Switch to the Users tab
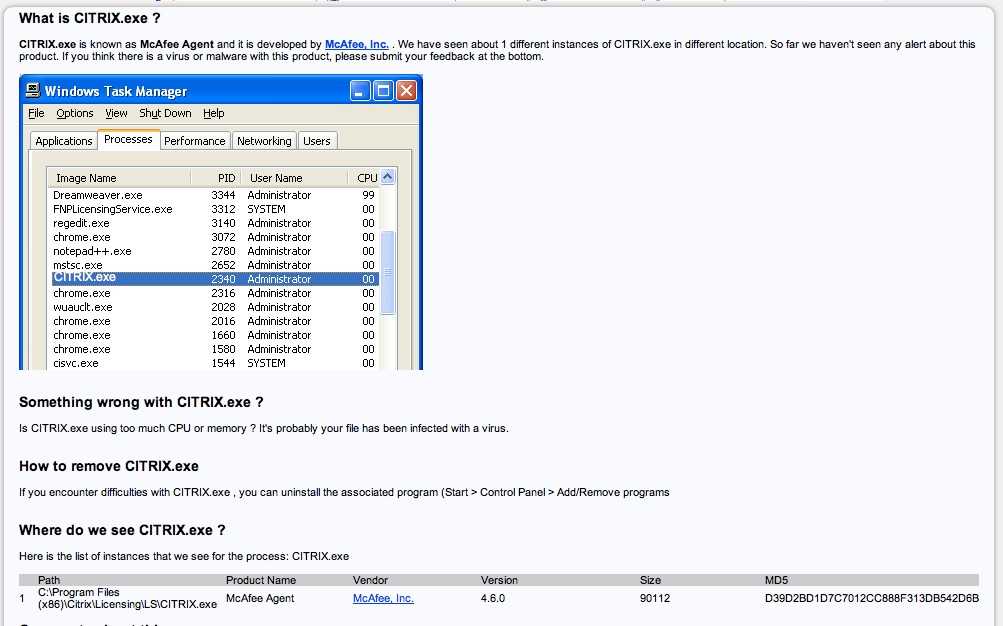Viewport: 1003px width, 626px height. (x=317, y=141)
